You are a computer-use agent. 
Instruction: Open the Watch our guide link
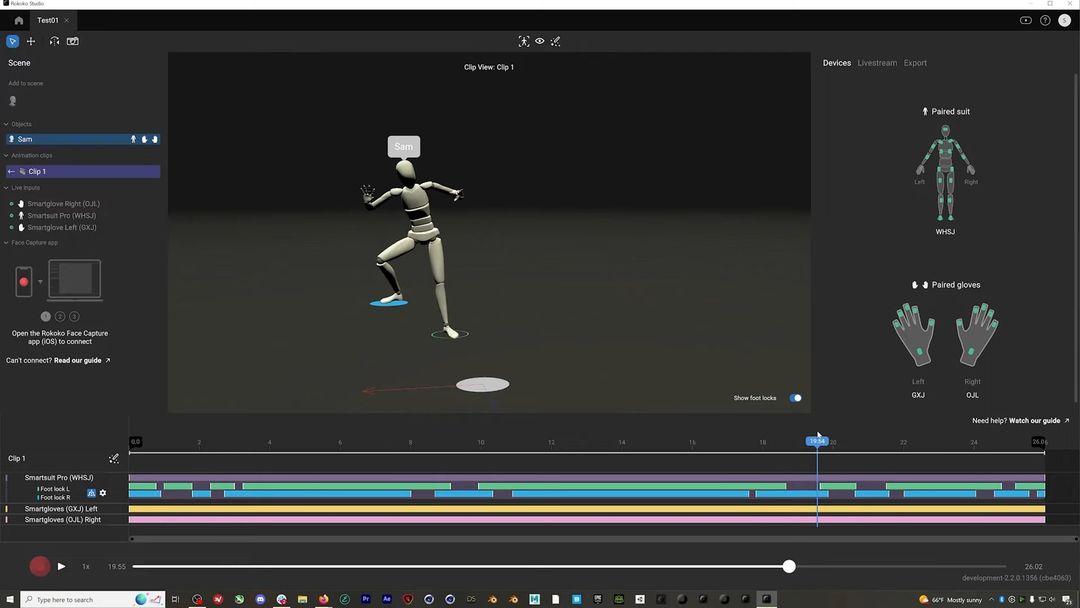click(x=1036, y=420)
